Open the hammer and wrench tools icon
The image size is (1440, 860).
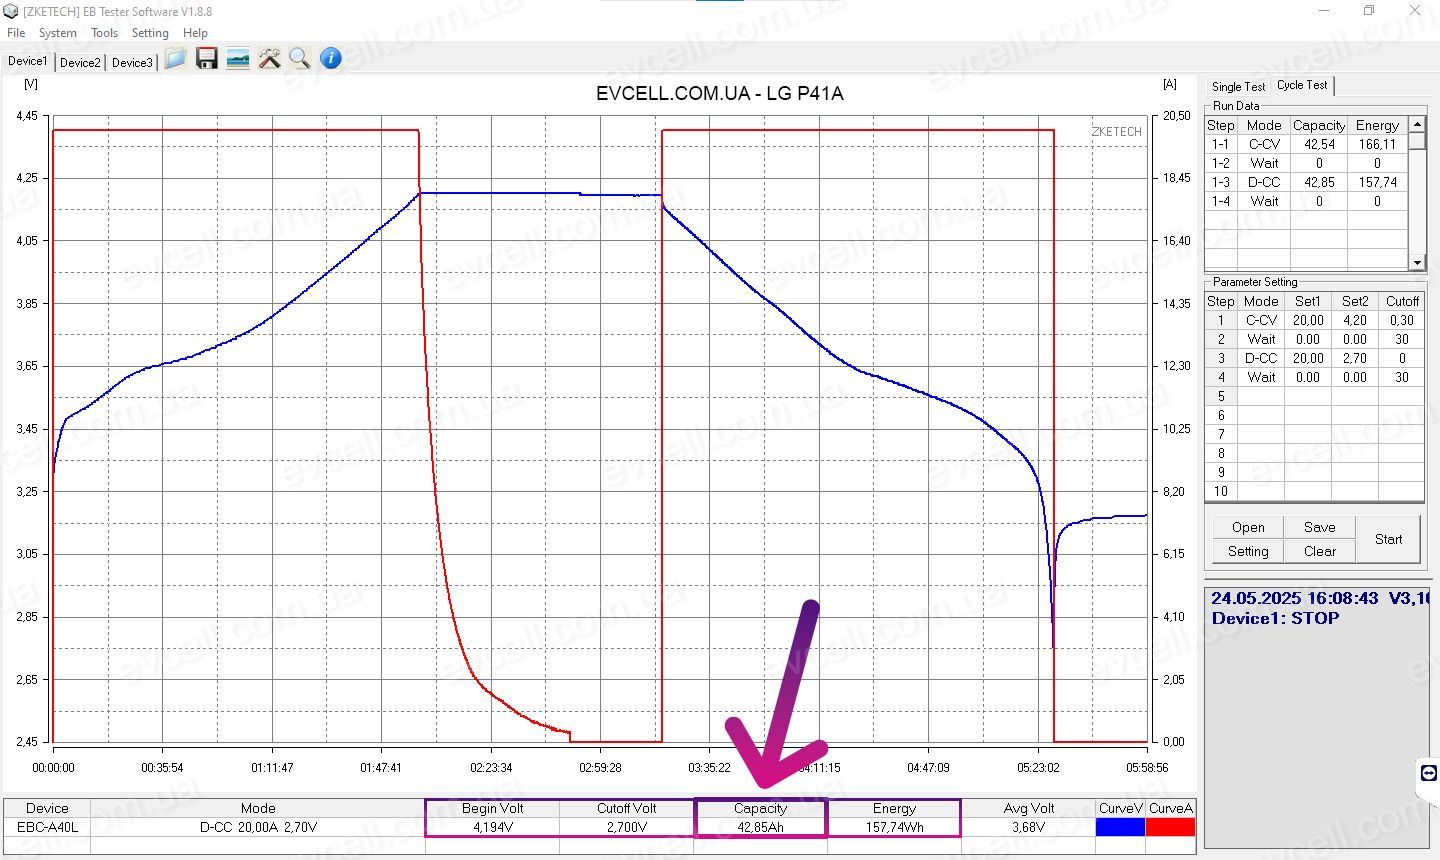coord(269,59)
